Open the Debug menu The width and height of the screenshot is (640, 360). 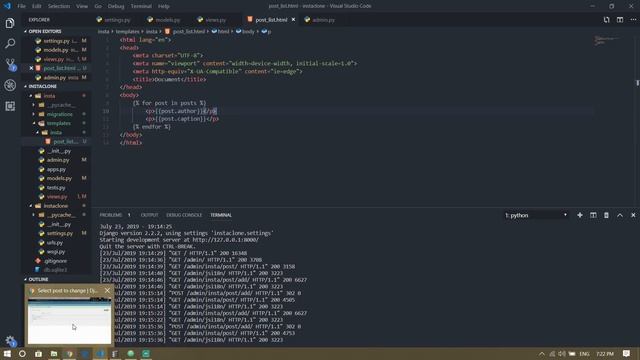[116, 6]
